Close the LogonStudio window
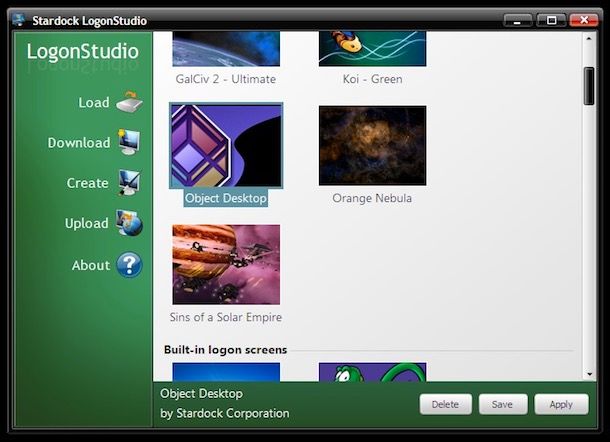The height and width of the screenshot is (442, 610). click(x=584, y=20)
